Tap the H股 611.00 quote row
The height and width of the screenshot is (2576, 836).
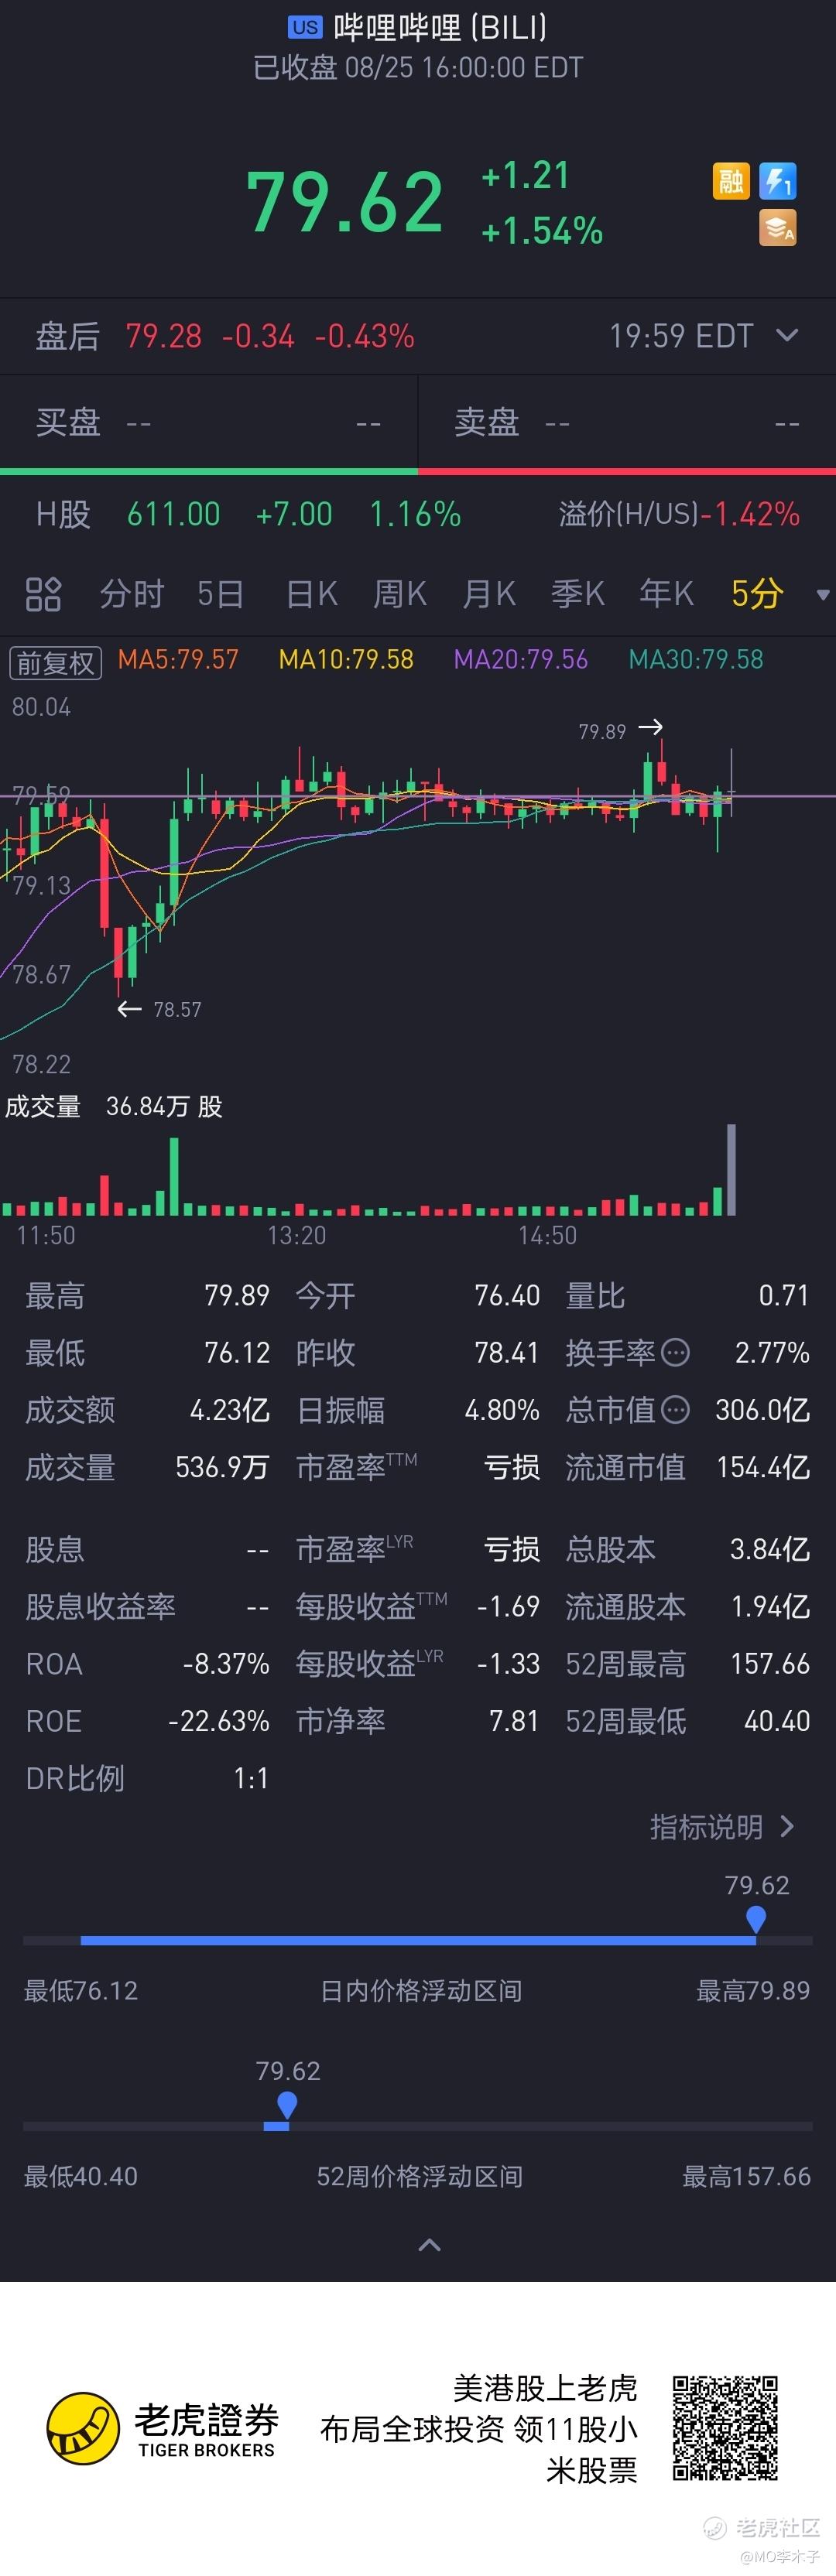[248, 514]
